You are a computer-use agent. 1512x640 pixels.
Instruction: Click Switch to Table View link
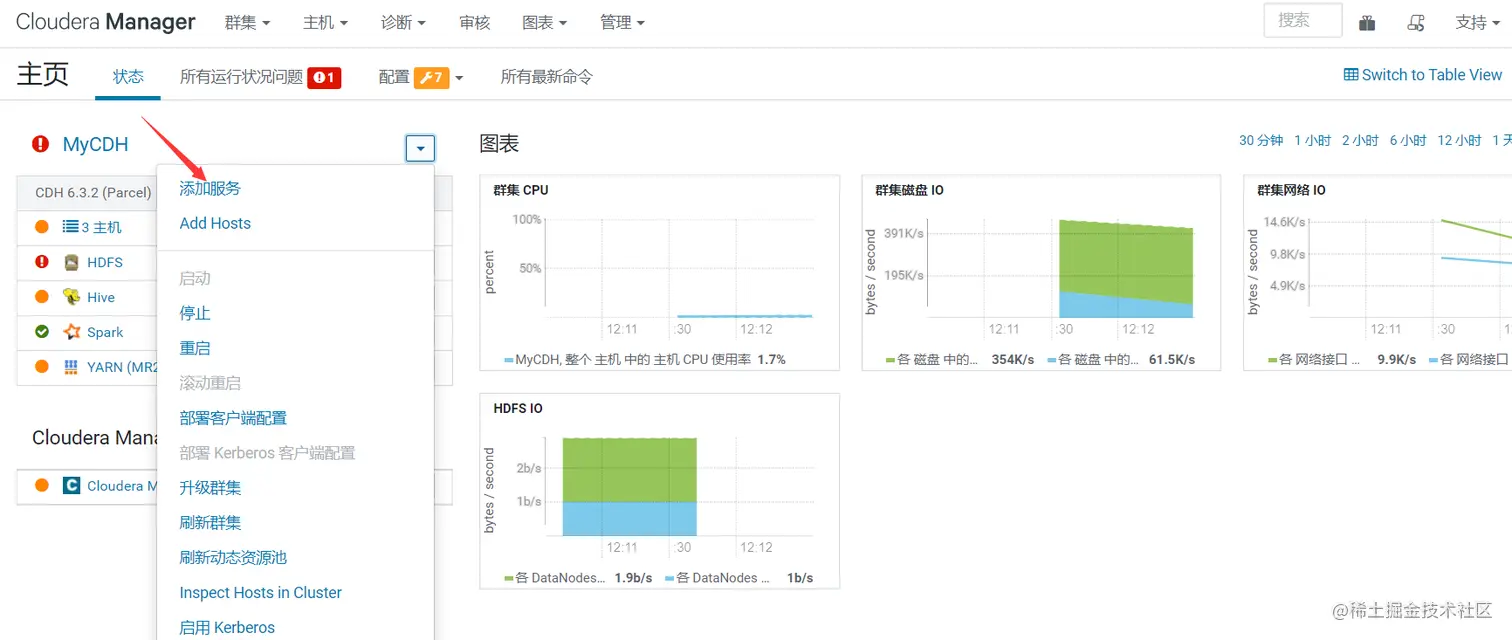click(1423, 75)
